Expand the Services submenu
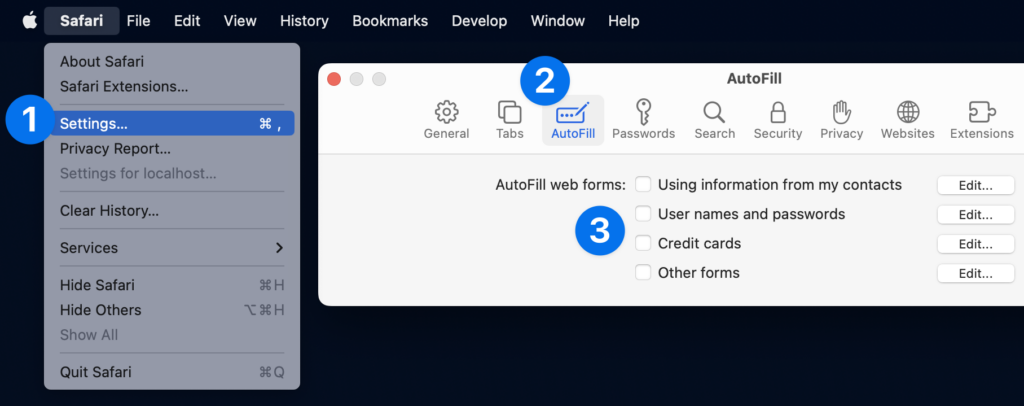The width and height of the screenshot is (1024, 406). [172, 248]
